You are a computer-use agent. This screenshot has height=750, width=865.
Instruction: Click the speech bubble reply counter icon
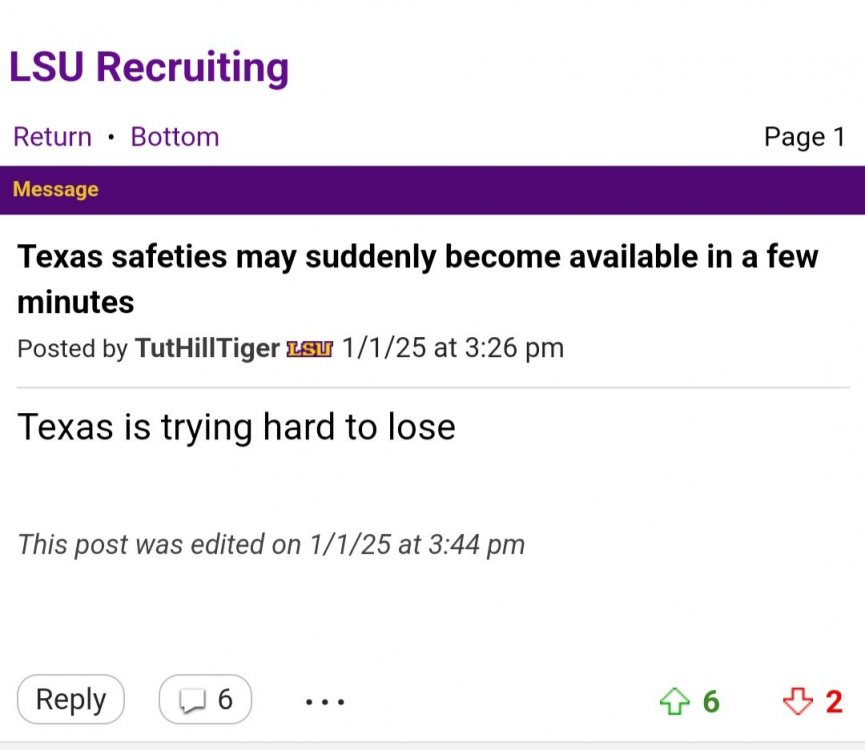point(191,700)
